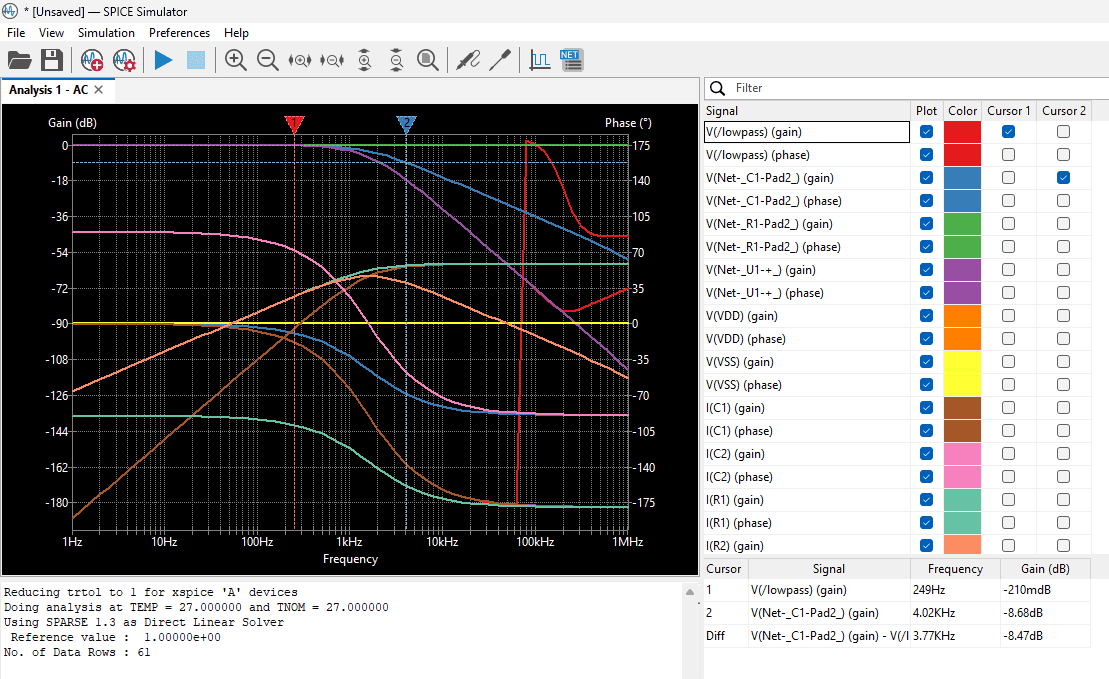Screen dimensions: 1109x679
Task: Disable Cursor 1 for V(/lowpass) (gain)
Action: click(1009, 132)
